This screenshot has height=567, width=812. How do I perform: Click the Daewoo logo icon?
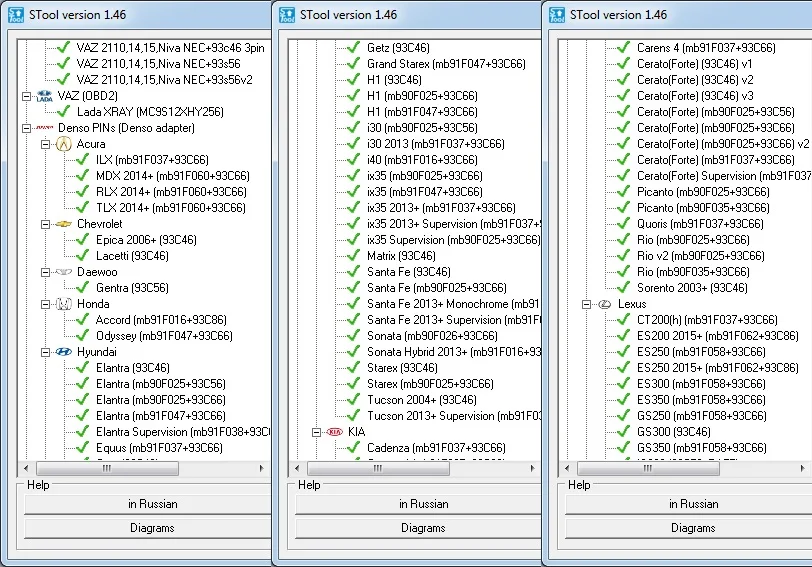coord(64,272)
